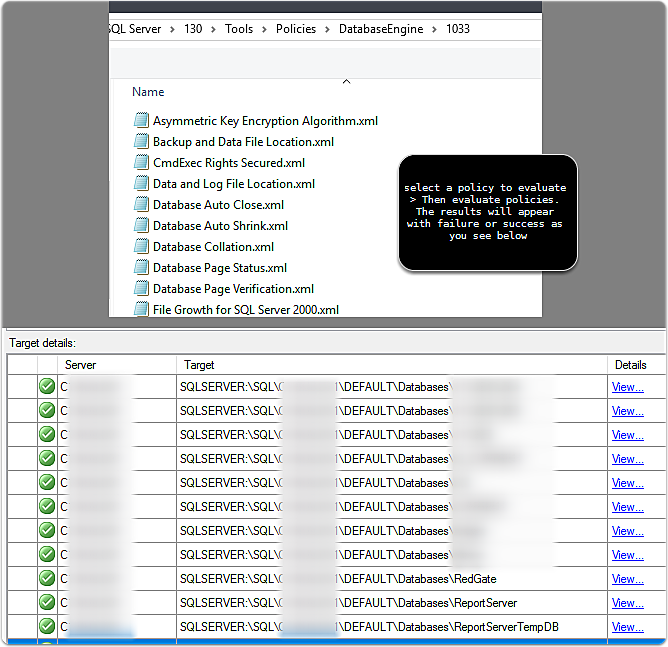This screenshot has width=668, height=647.
Task: Click the Database Collation.xml file icon
Action: 141,247
